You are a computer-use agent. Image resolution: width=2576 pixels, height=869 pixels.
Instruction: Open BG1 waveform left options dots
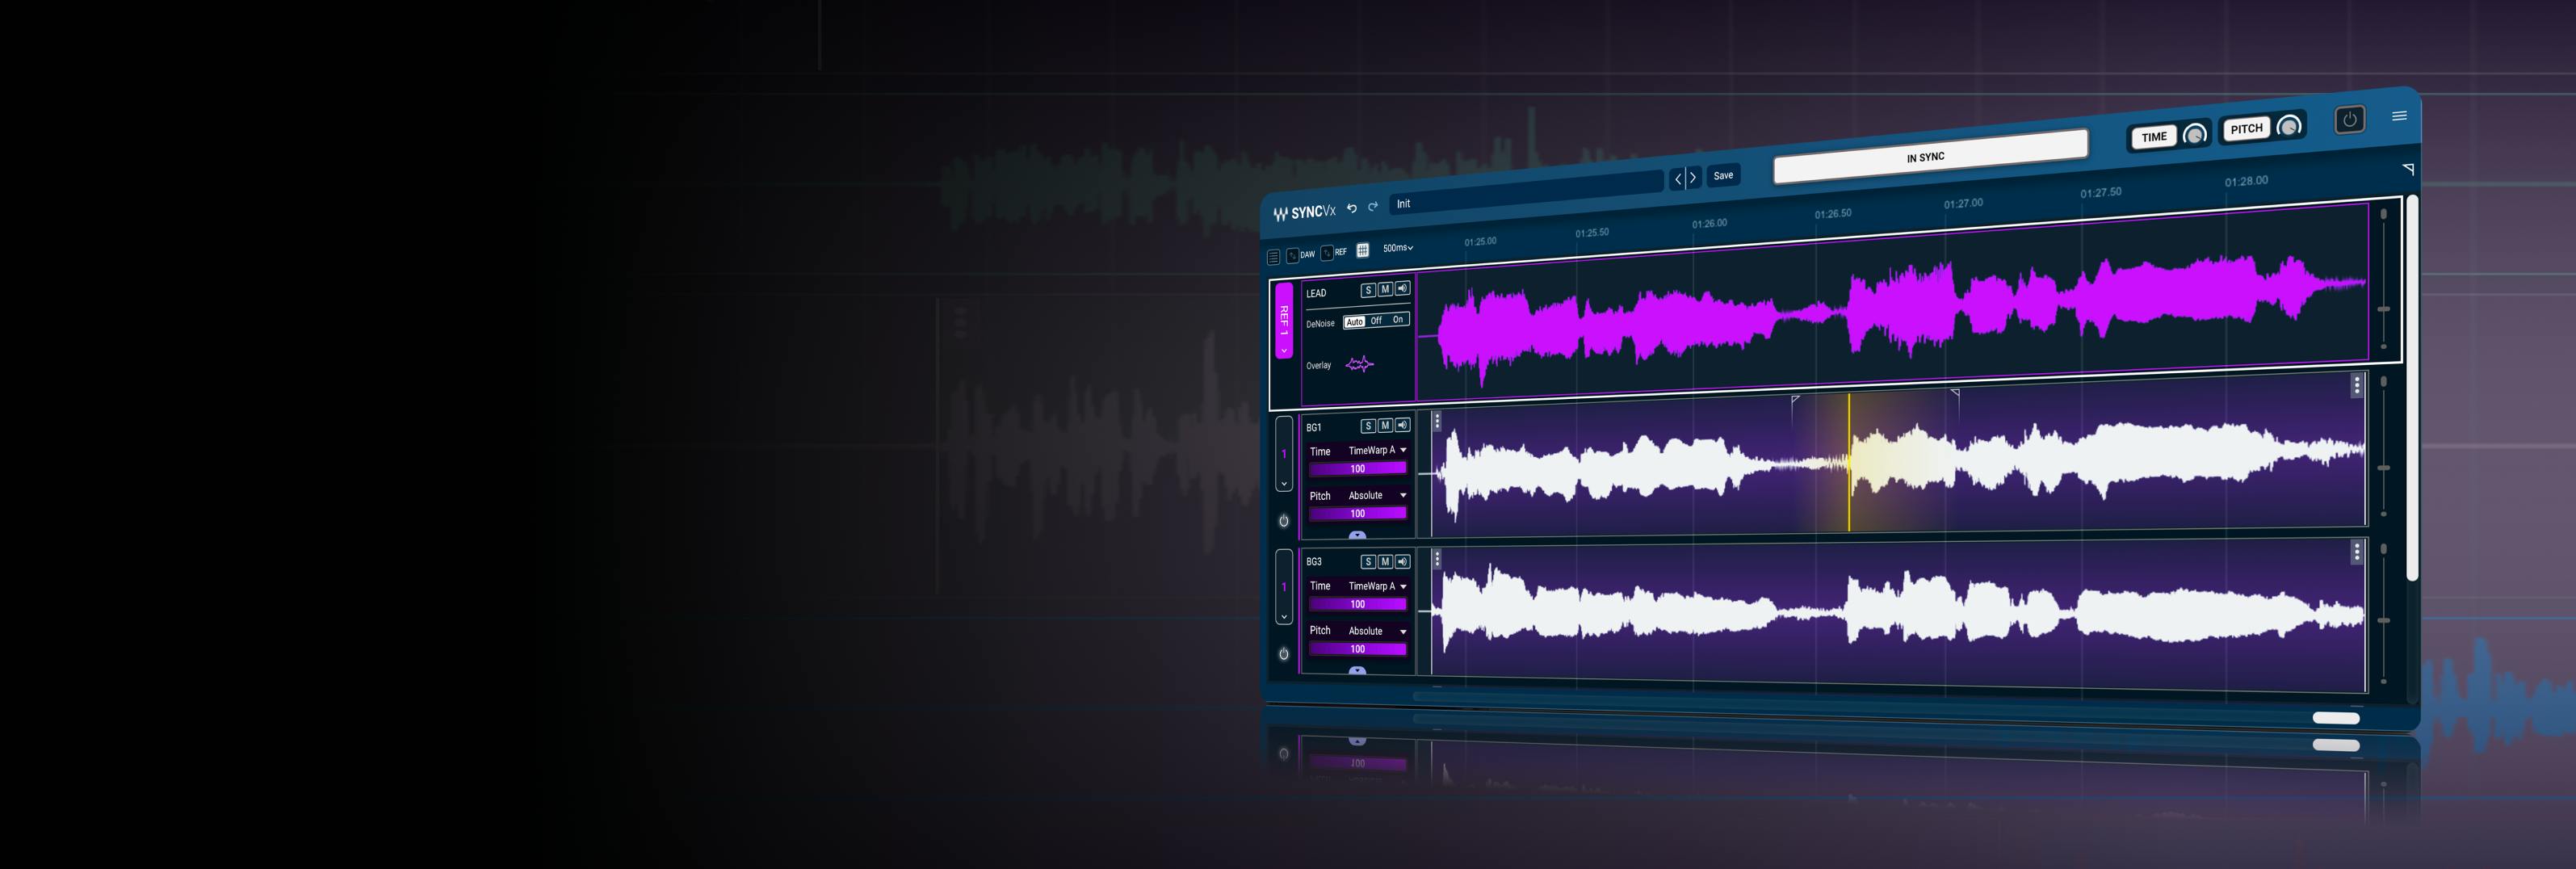coord(1437,421)
